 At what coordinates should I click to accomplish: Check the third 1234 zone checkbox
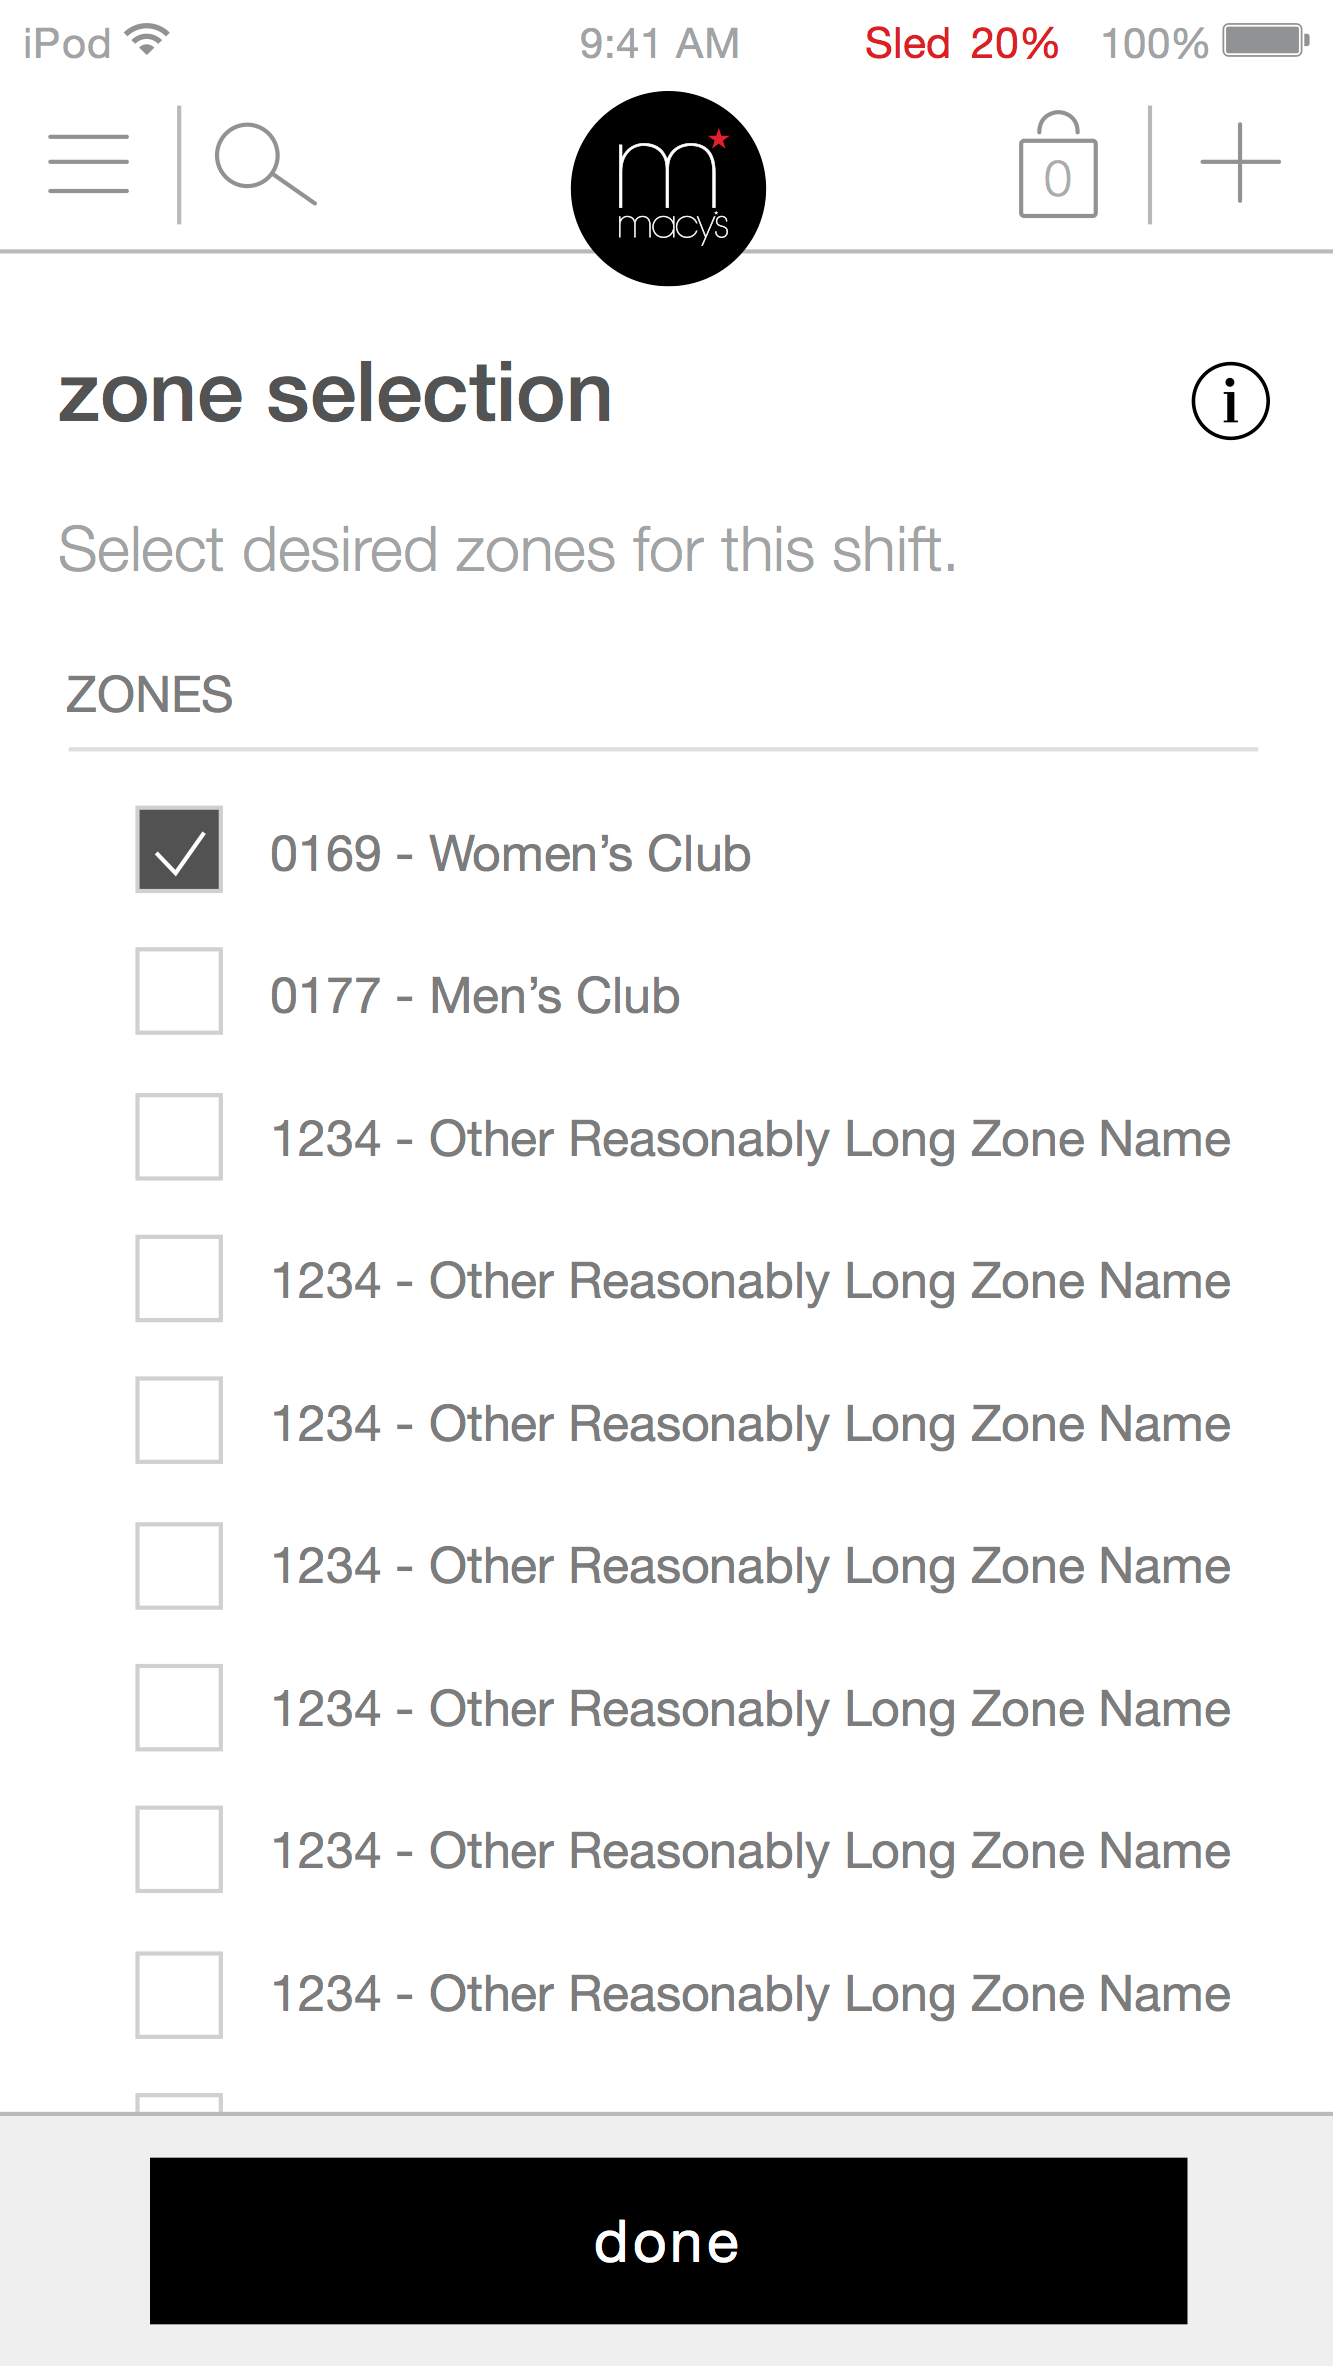[179, 1421]
